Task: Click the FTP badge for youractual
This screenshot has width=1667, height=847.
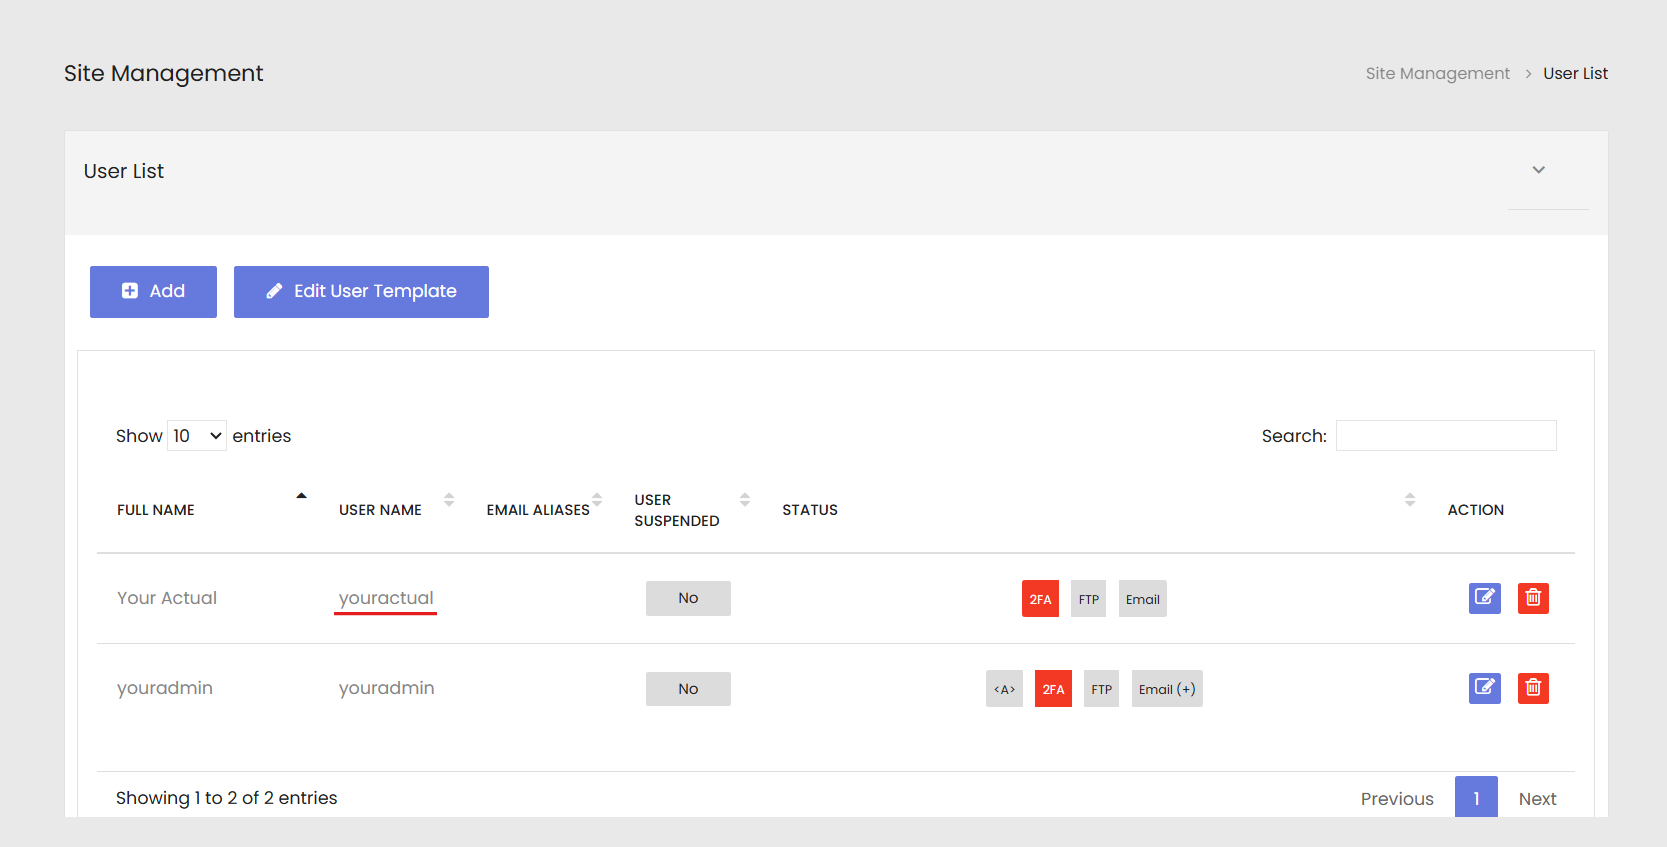Action: pyautogui.click(x=1088, y=599)
